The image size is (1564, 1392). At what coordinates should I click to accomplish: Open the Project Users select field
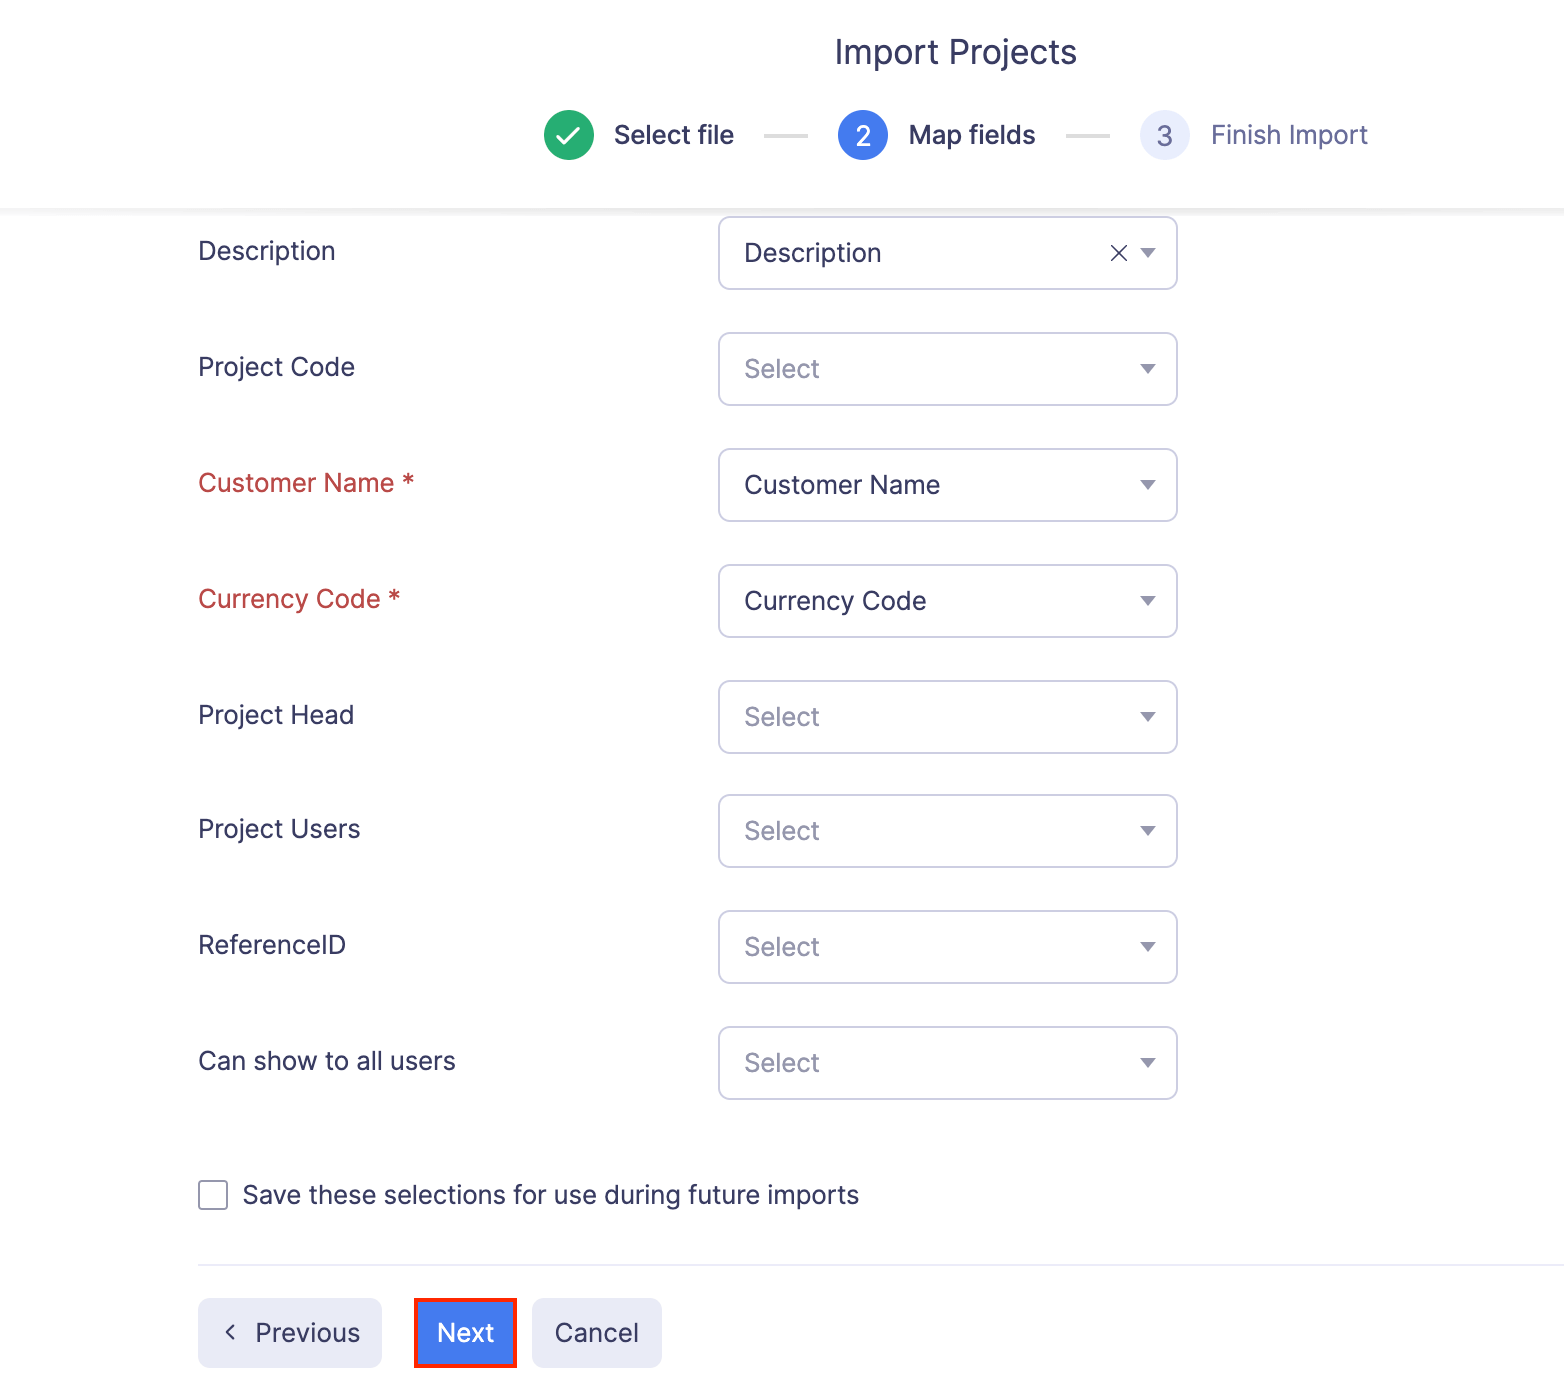pyautogui.click(x=947, y=831)
